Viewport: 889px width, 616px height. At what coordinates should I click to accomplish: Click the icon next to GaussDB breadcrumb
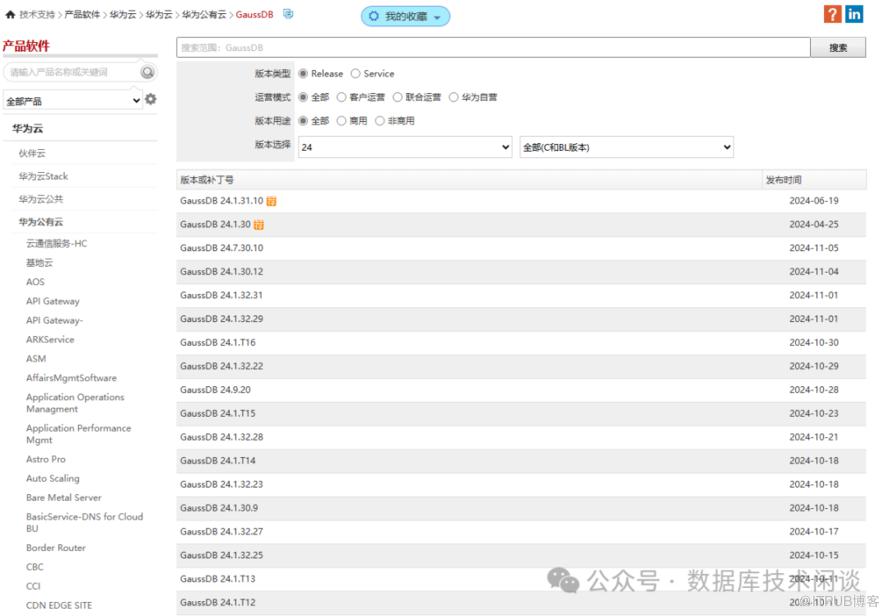point(289,14)
